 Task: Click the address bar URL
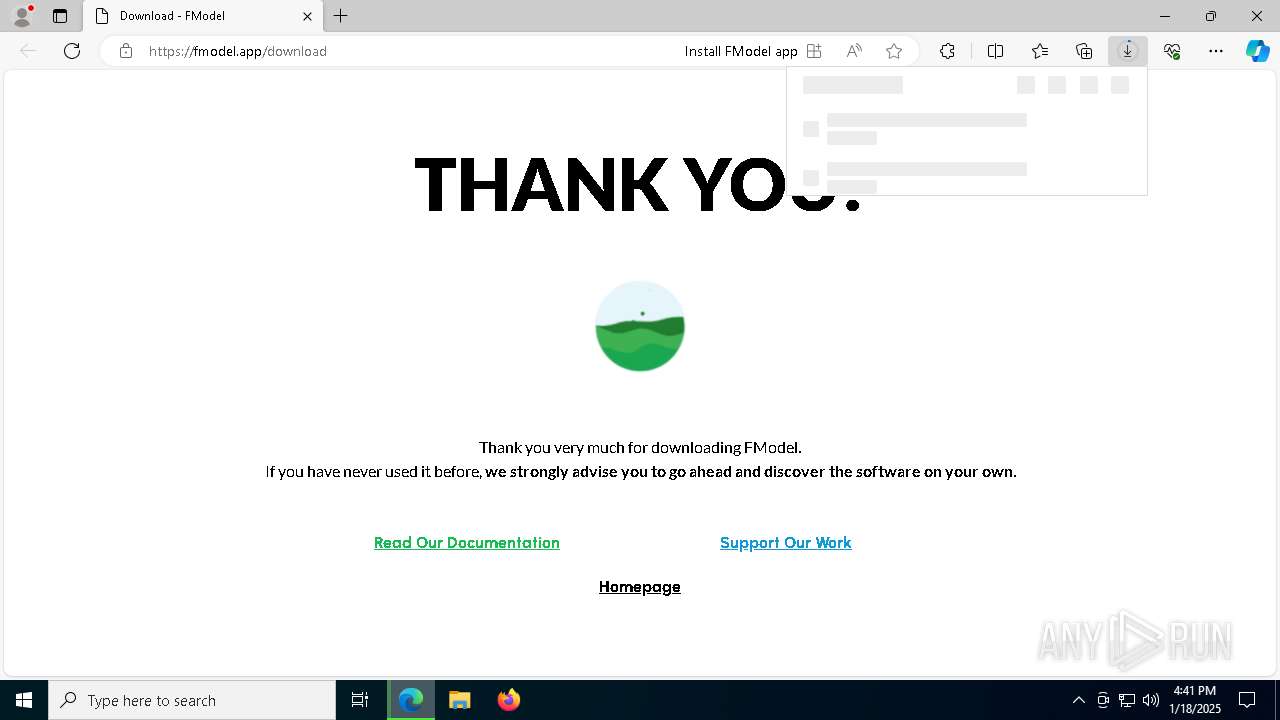click(x=238, y=51)
